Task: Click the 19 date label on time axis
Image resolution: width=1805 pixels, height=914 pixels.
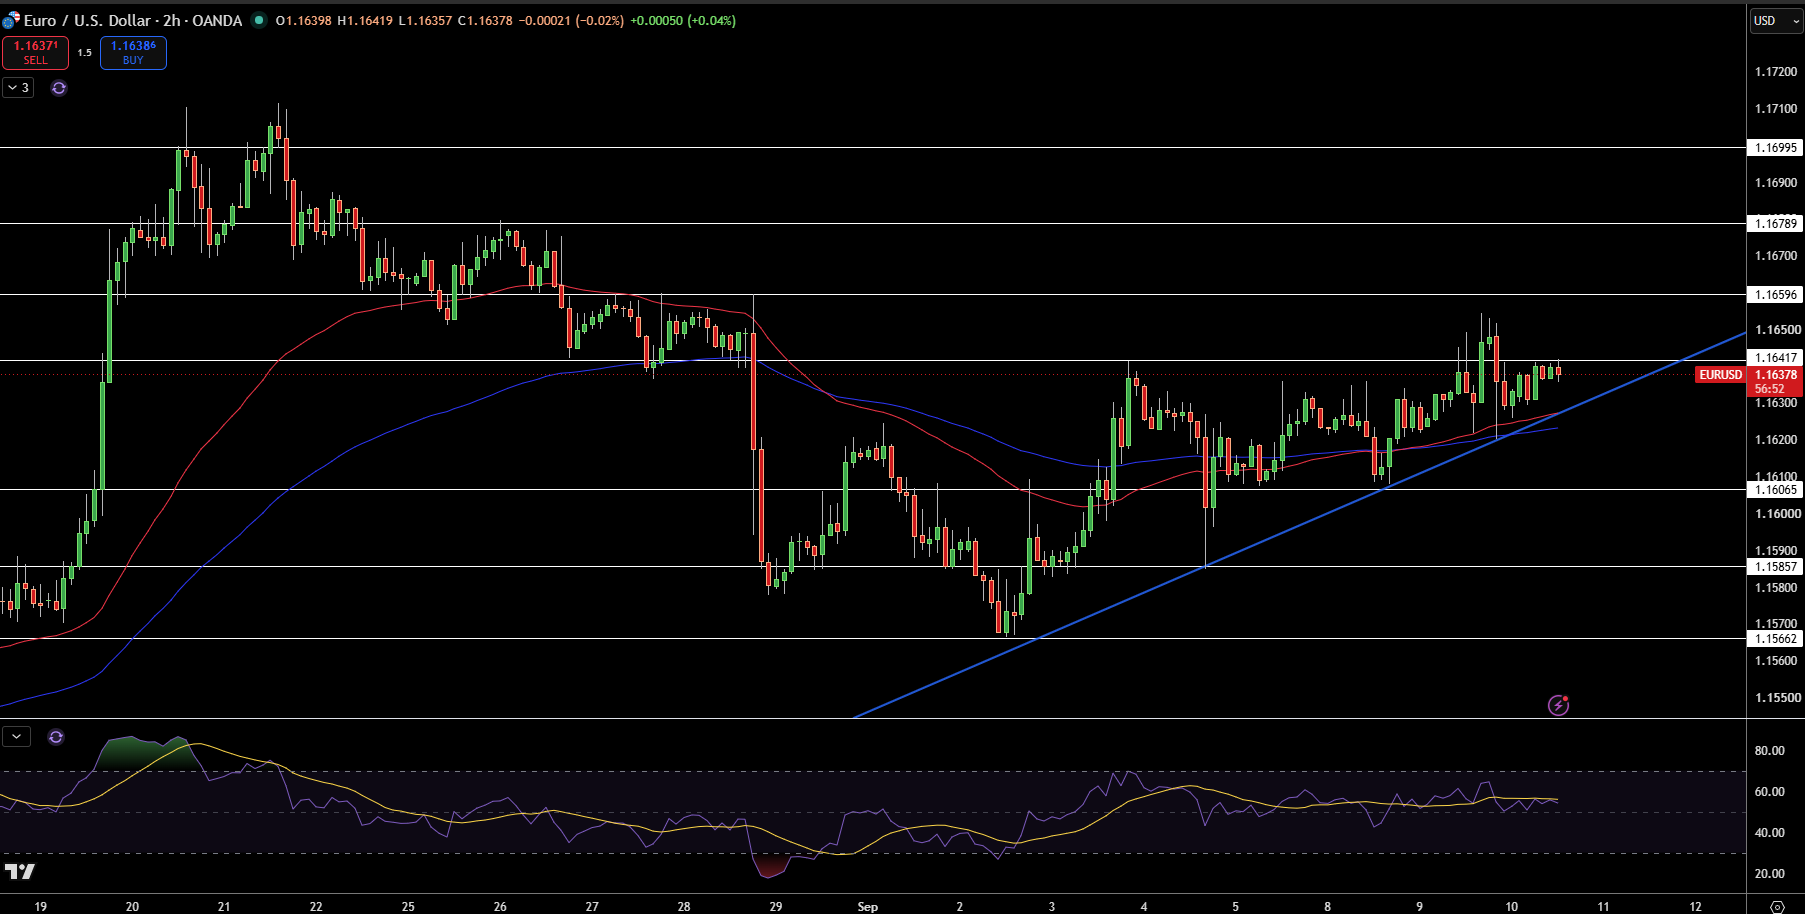Action: (x=41, y=907)
